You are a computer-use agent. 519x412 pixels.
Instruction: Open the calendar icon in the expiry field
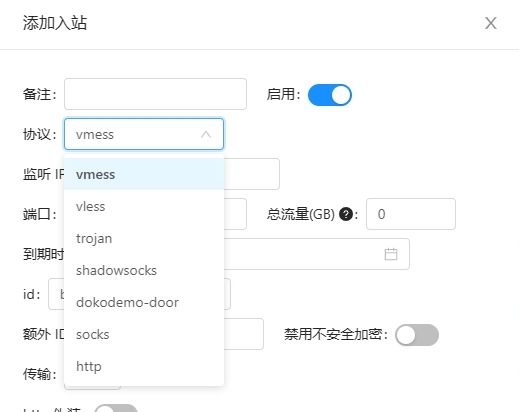[x=391, y=254]
